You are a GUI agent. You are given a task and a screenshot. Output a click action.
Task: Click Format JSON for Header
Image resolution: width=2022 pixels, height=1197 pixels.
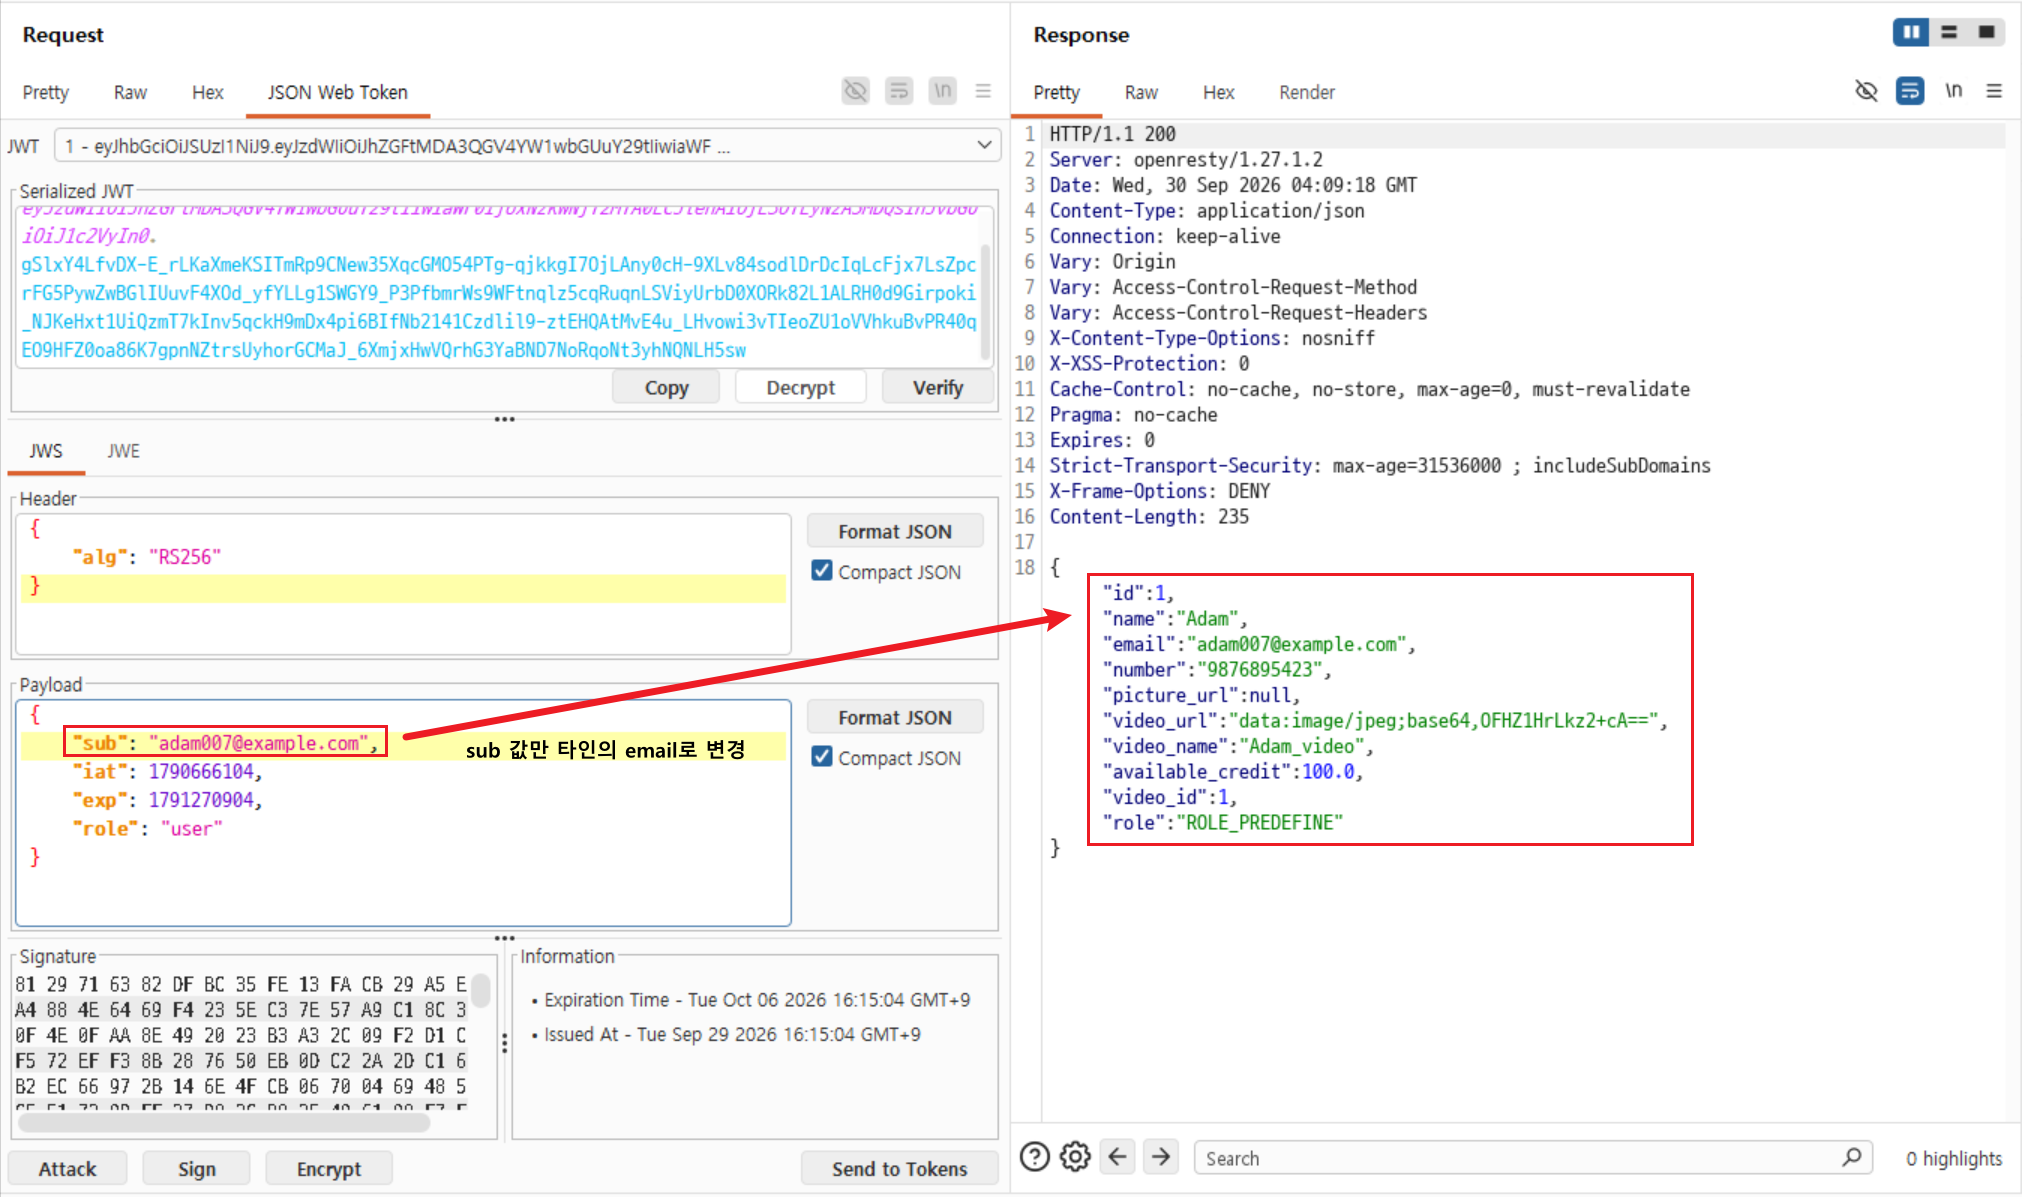(895, 531)
